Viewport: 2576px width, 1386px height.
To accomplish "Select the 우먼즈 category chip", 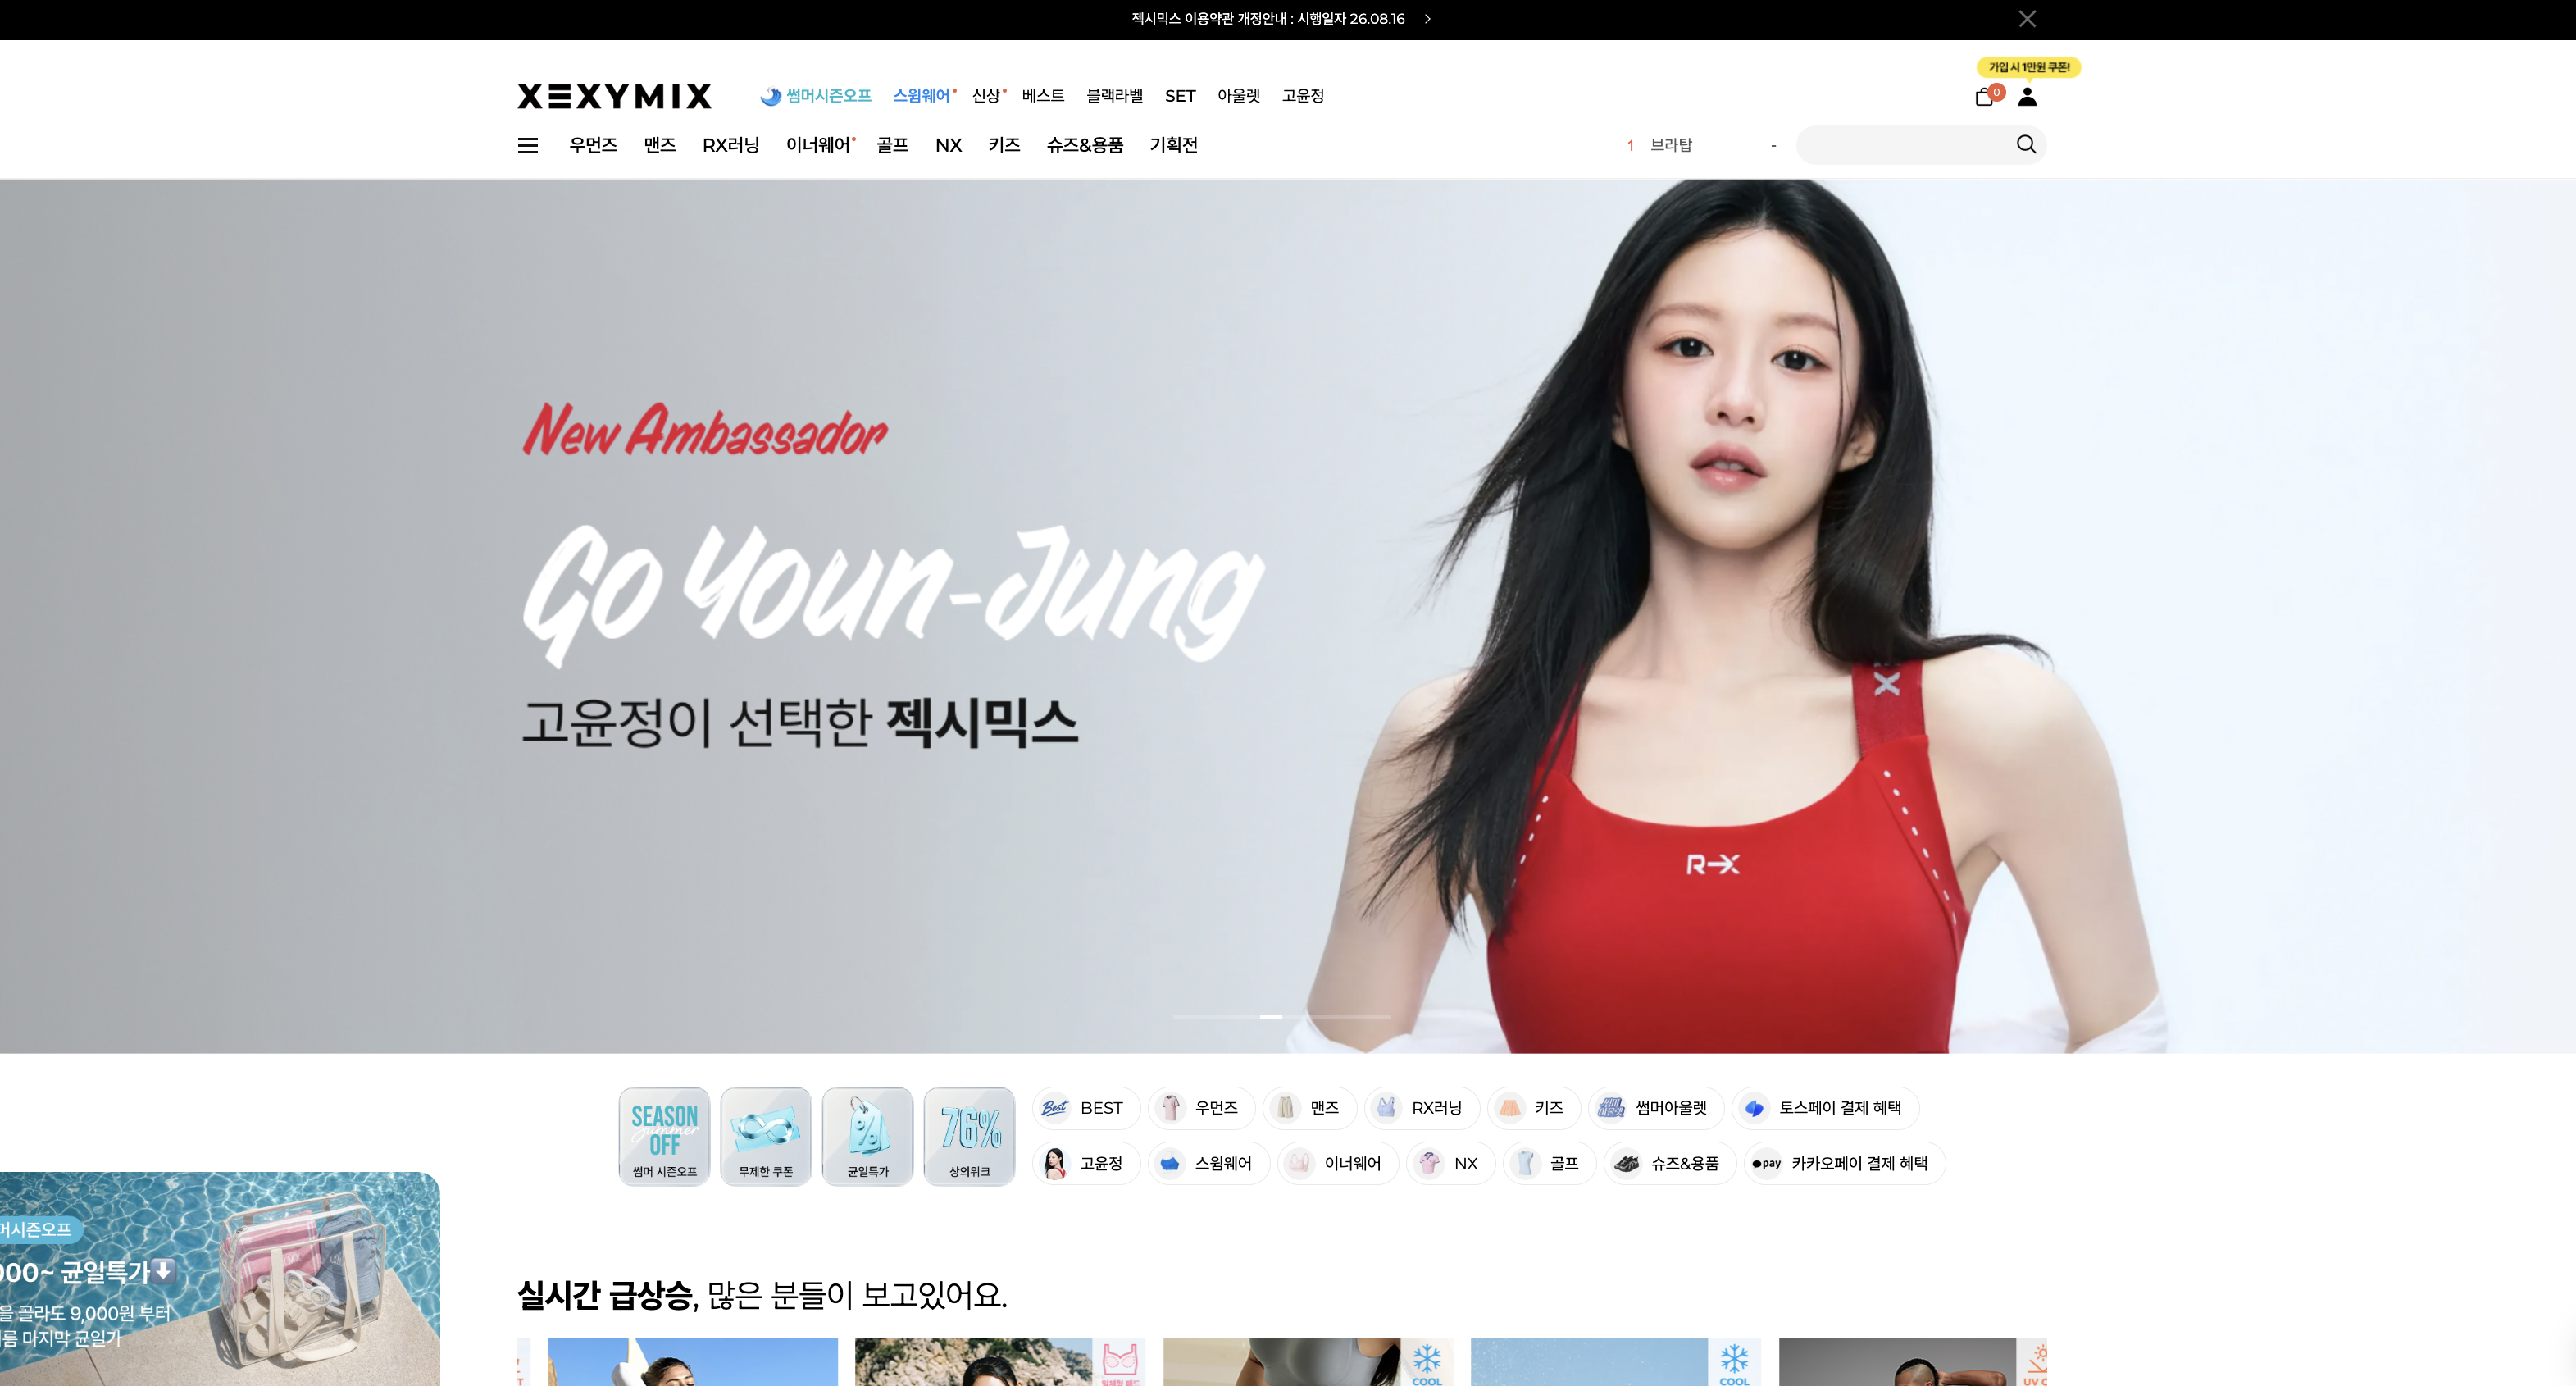I will pyautogui.click(x=1201, y=1108).
